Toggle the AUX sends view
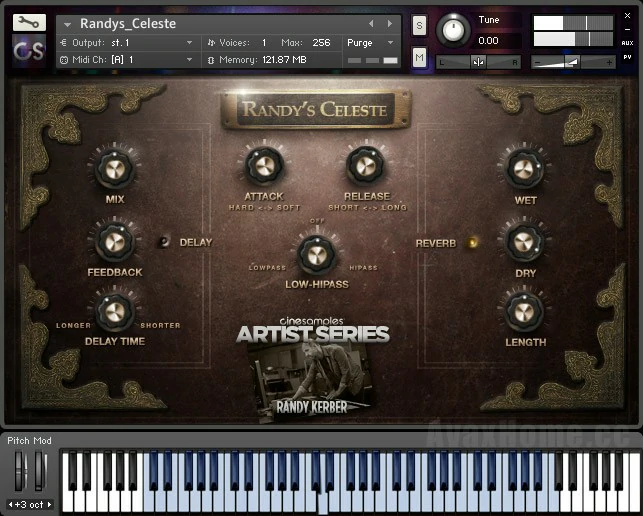The height and width of the screenshot is (516, 643). coord(627,43)
